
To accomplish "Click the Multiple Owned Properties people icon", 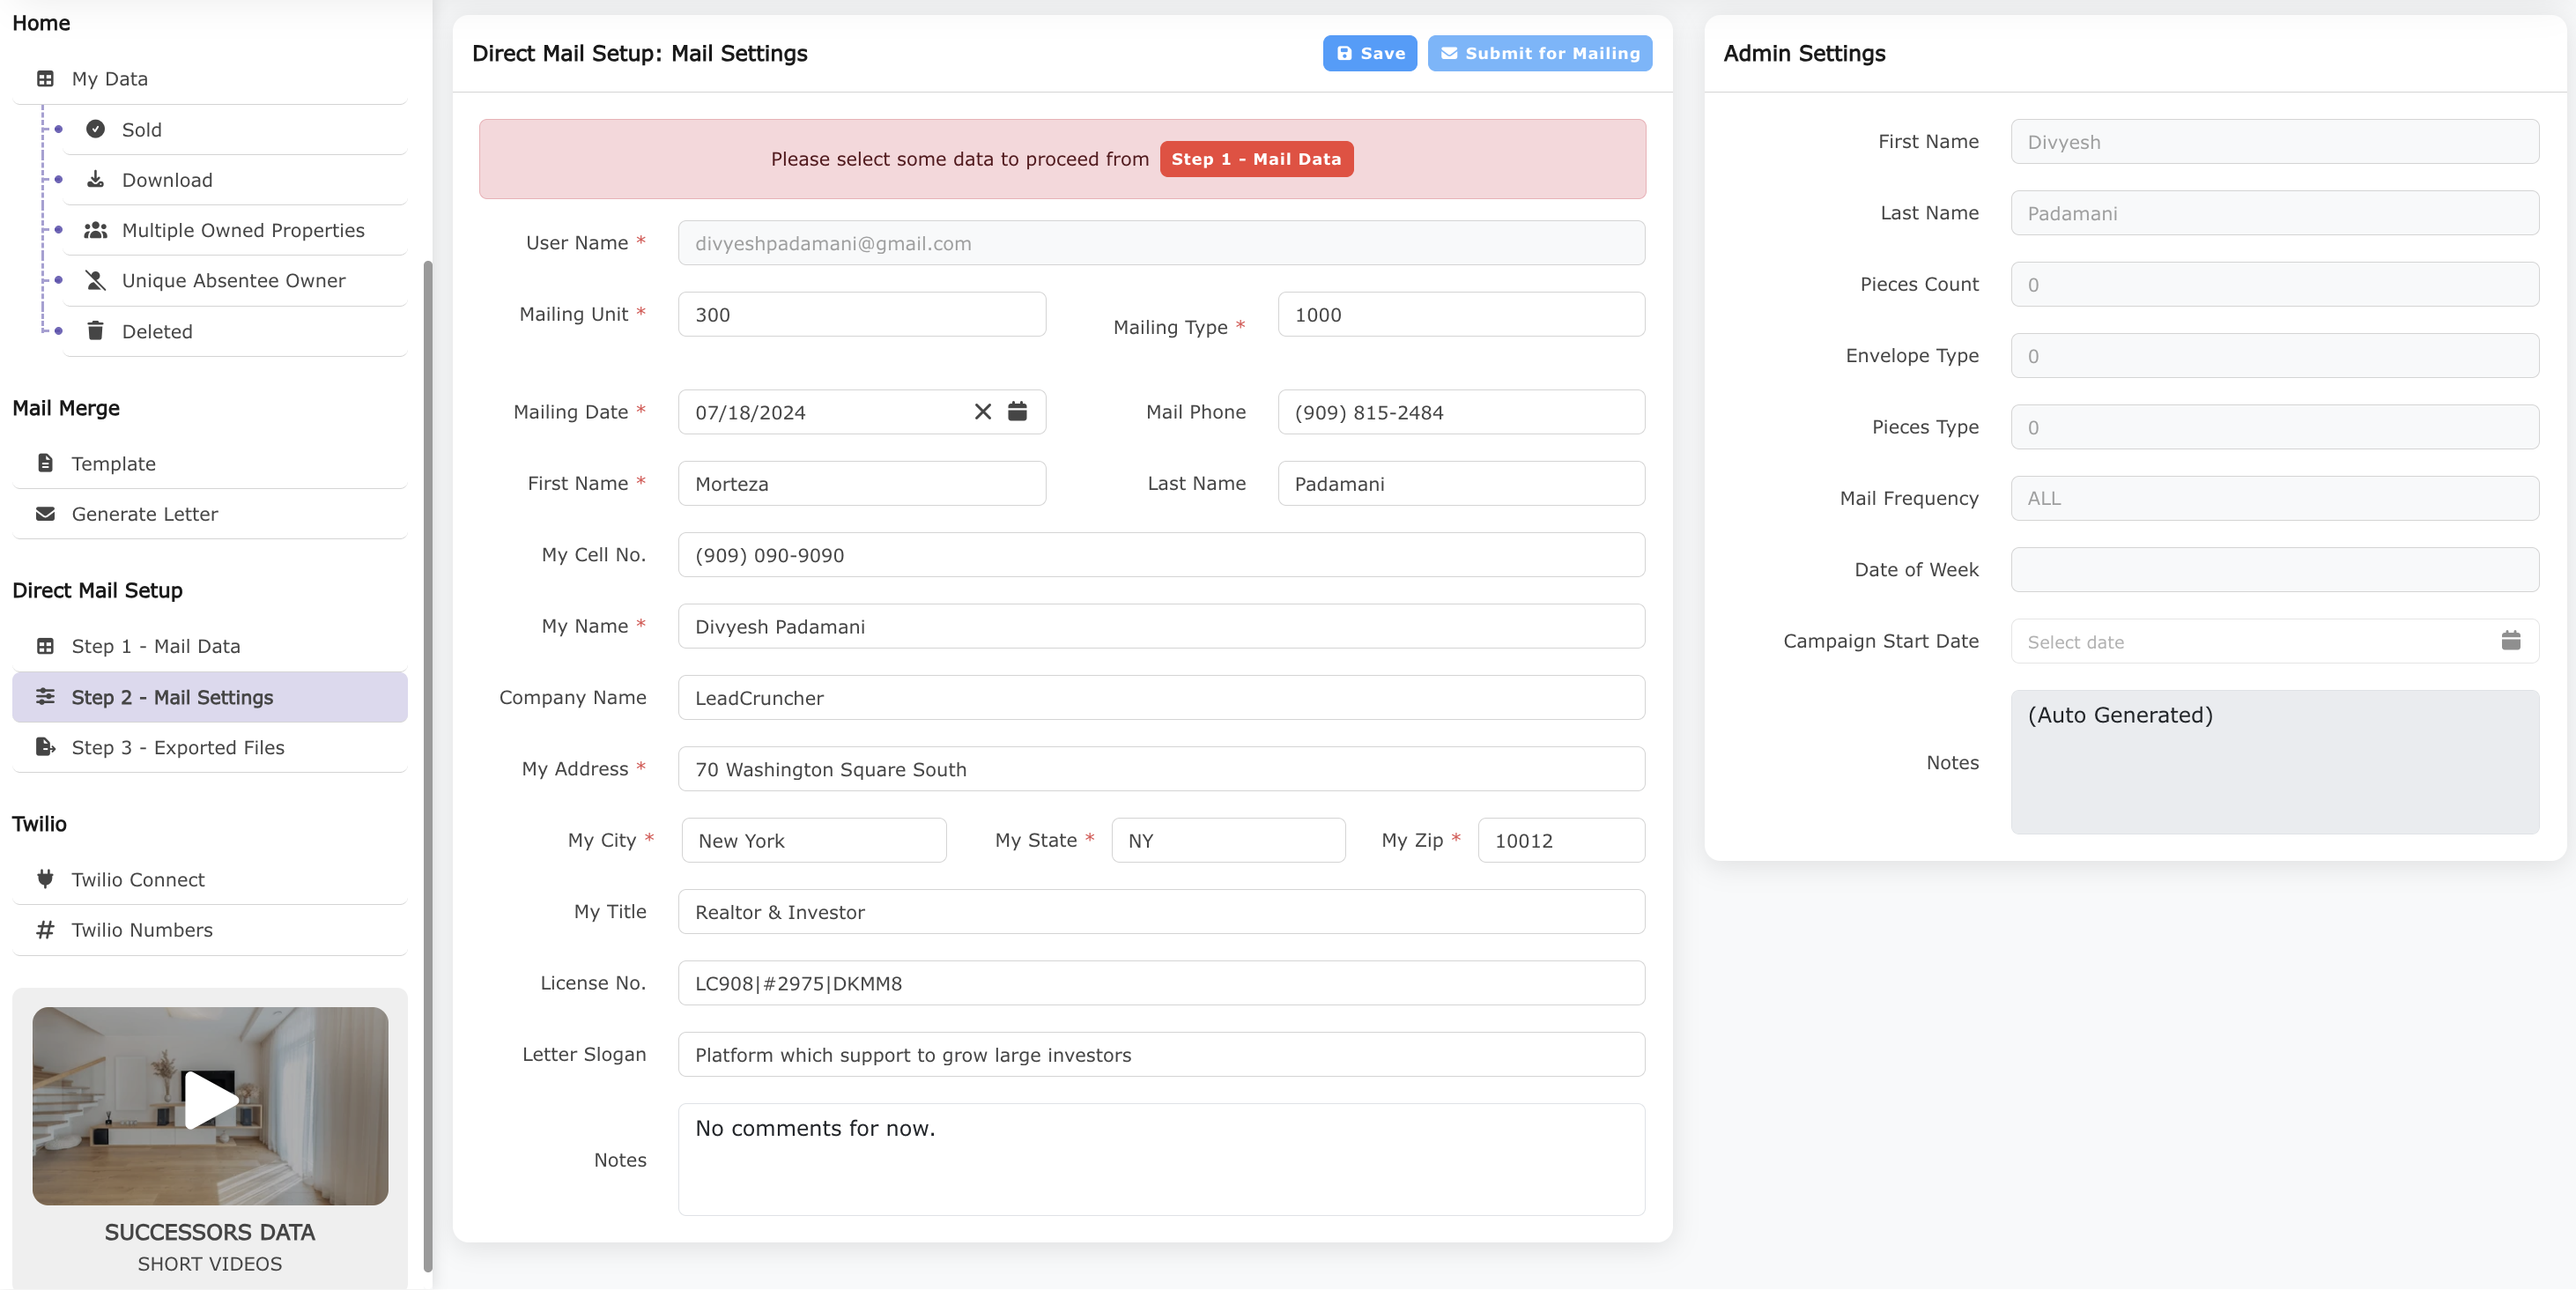I will tap(96, 230).
